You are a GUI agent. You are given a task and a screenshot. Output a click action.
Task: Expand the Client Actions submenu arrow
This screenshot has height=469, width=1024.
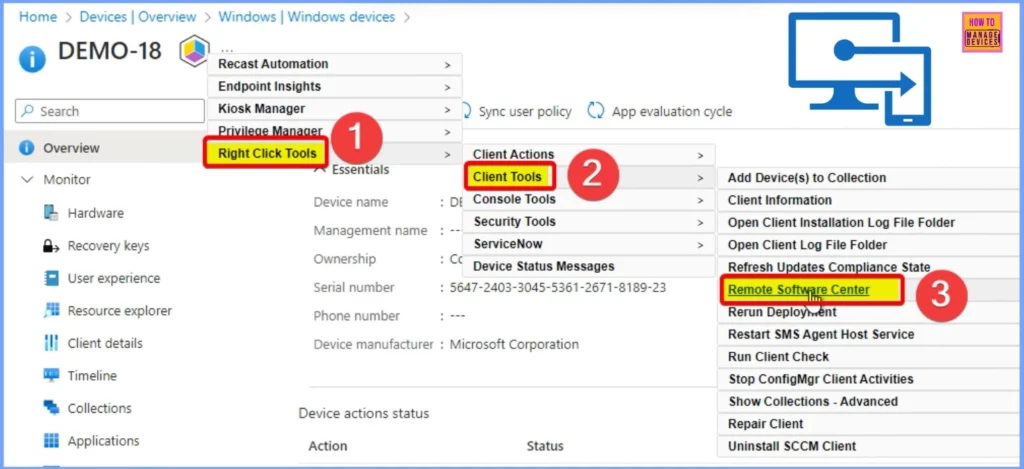(700, 155)
